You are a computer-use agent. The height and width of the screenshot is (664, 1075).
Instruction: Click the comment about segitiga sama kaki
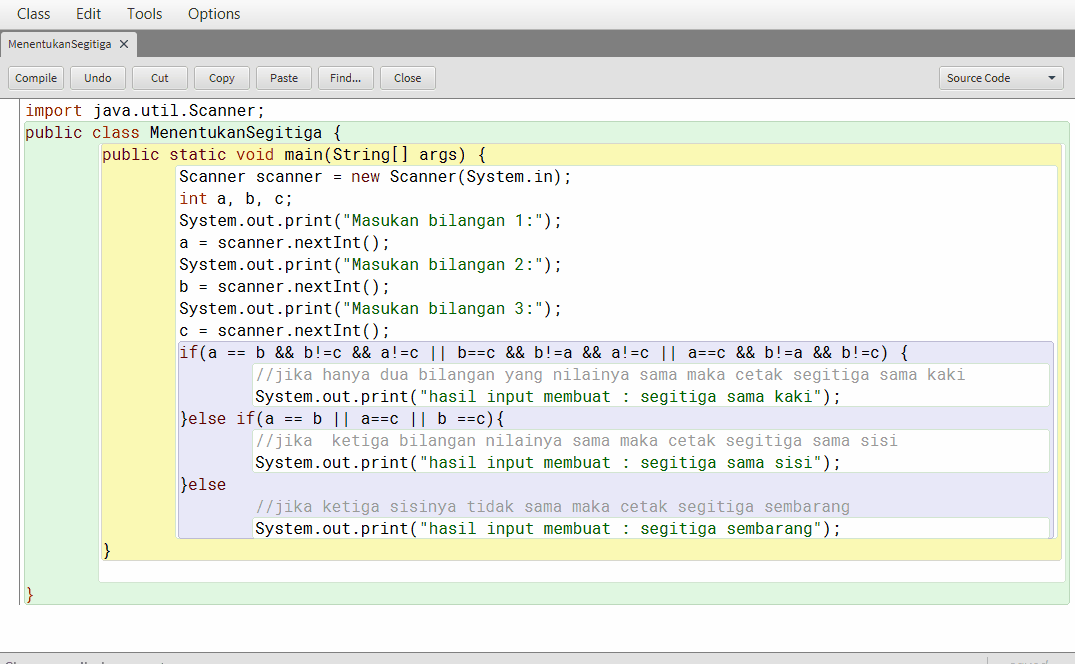[610, 374]
